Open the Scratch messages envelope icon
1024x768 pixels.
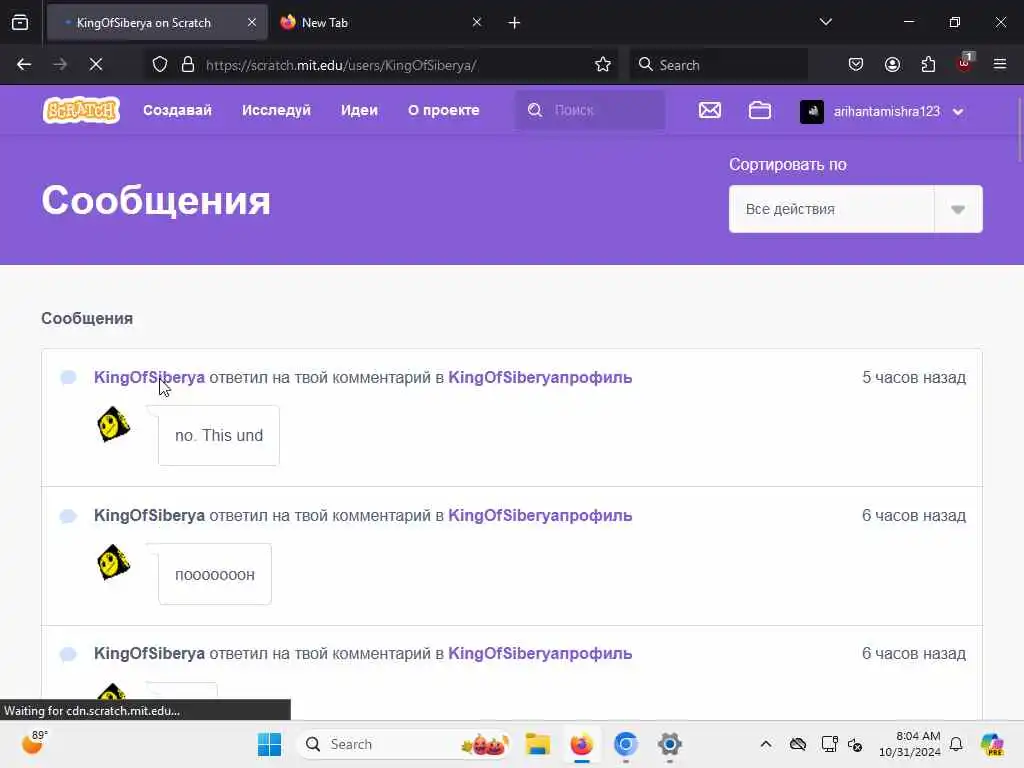[x=710, y=110]
